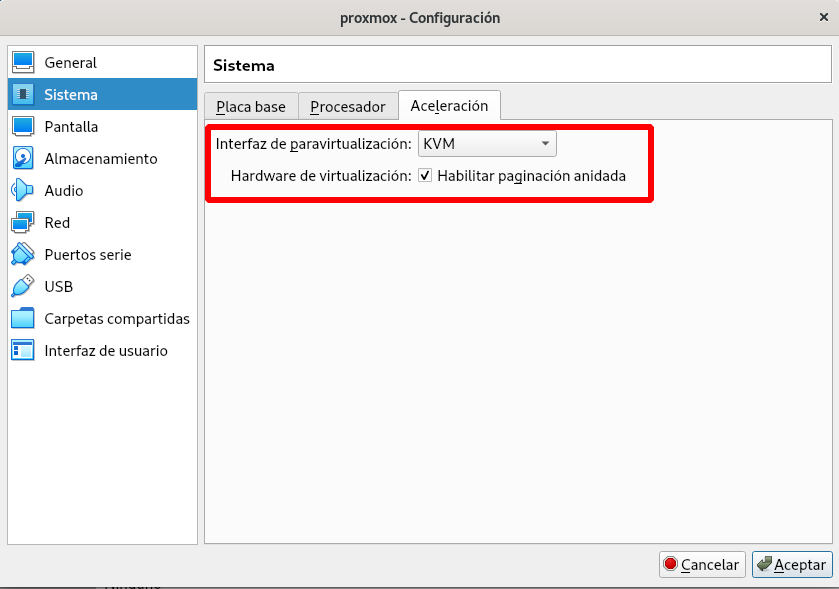Viewport: 839px width, 589px height.
Task: Click the Almacenamiento disk icon
Action: (23, 159)
